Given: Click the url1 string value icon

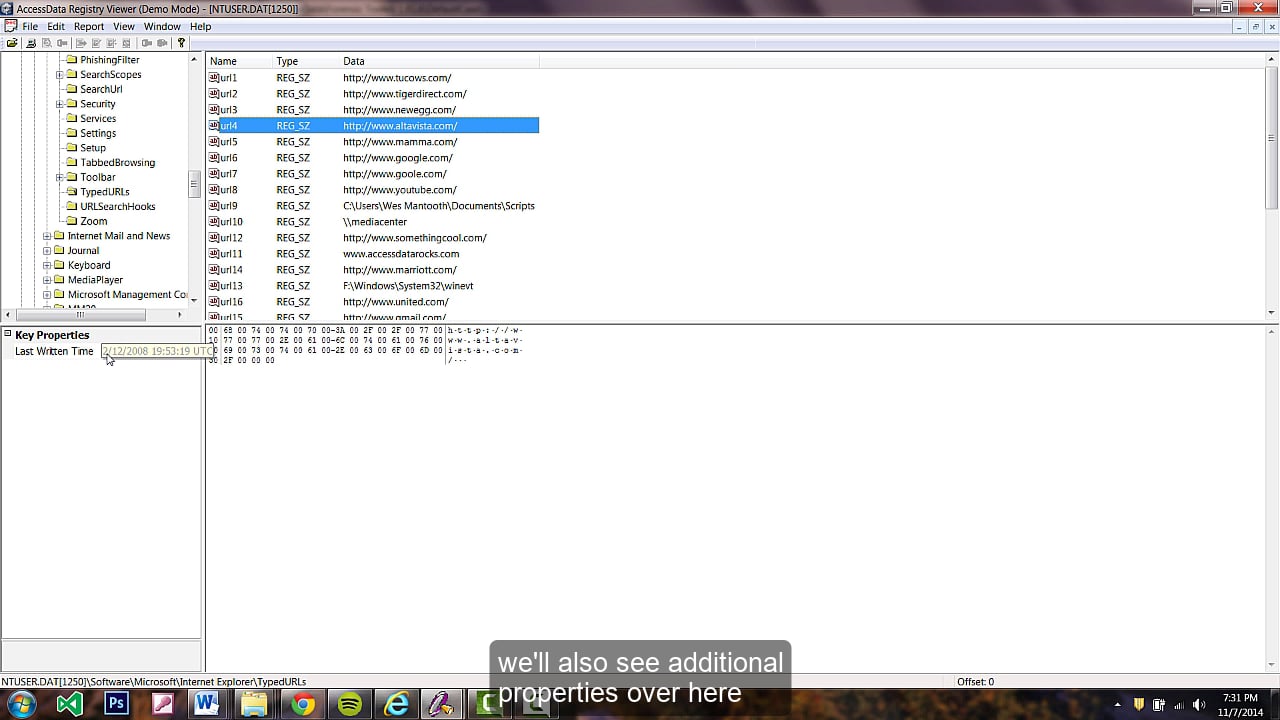Looking at the screenshot, I should 214,78.
